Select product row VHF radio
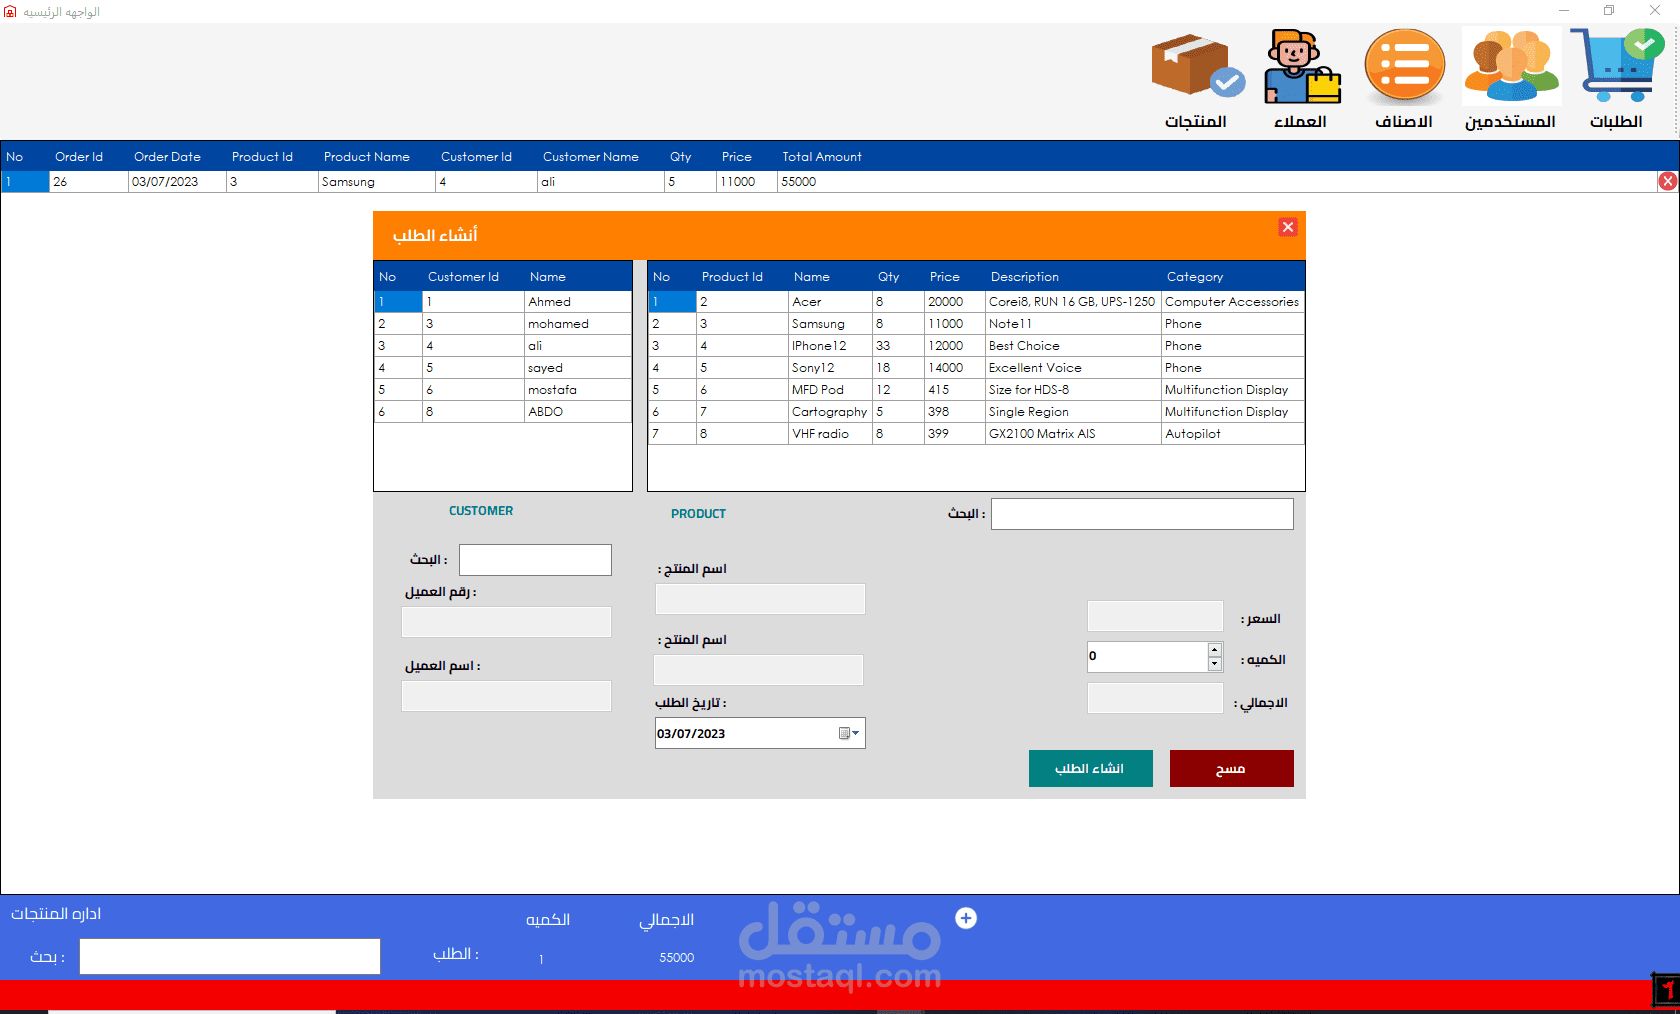Image resolution: width=1680 pixels, height=1014 pixels. click(976, 434)
